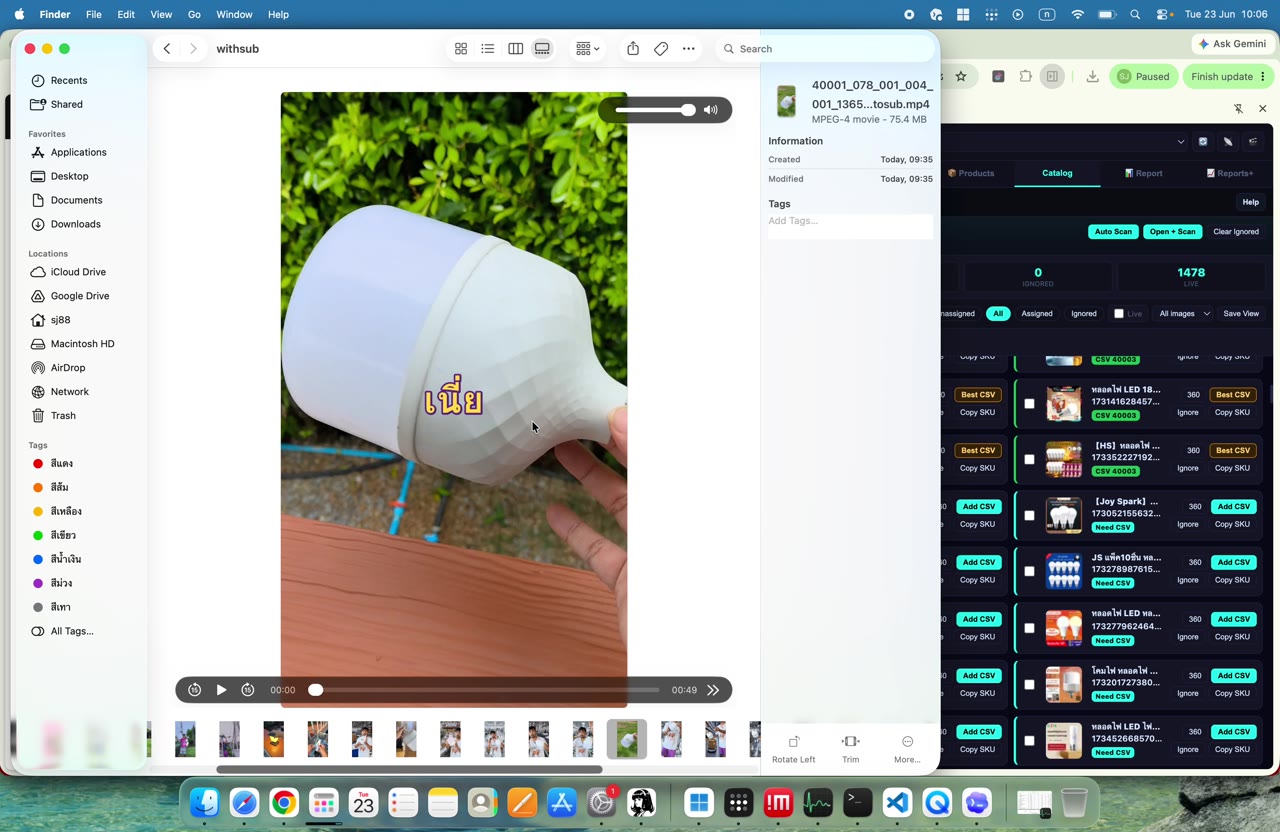1280x832 pixels.
Task: Open the All images dropdown
Action: pos(1184,314)
